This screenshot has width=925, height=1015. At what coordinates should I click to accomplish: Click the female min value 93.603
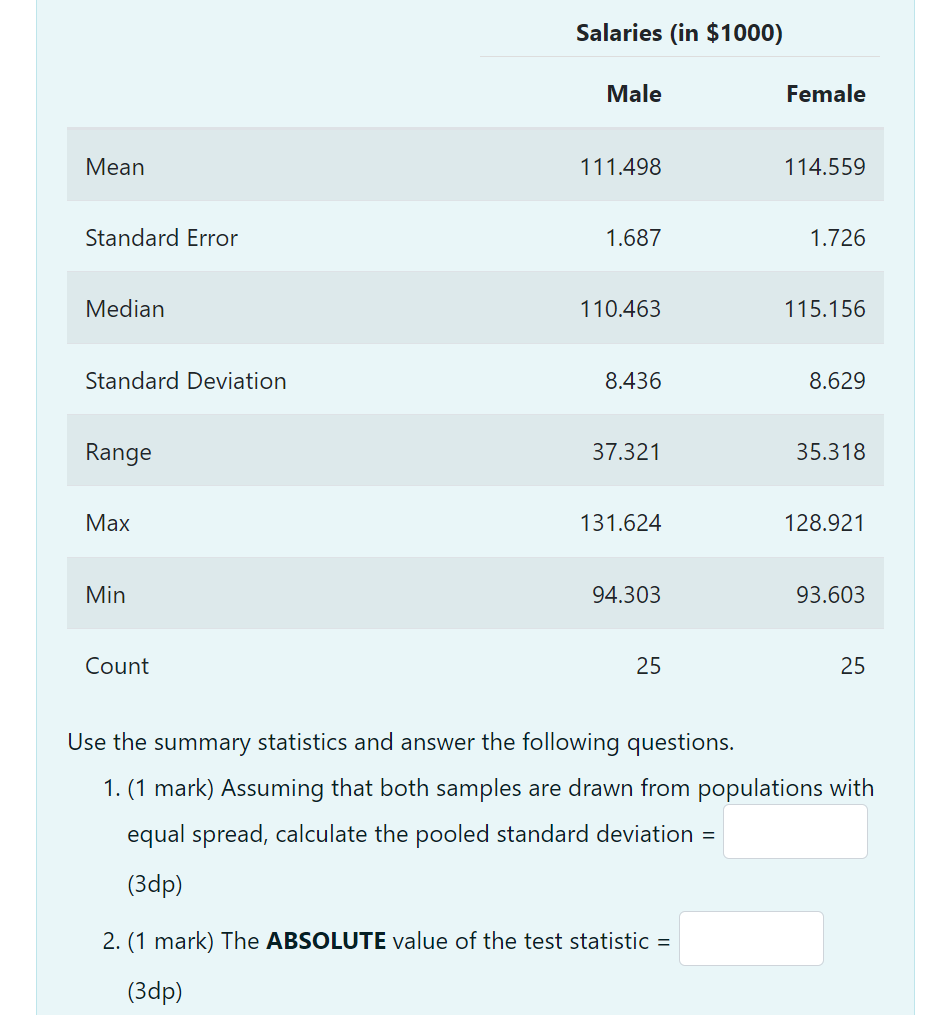pyautogui.click(x=825, y=594)
